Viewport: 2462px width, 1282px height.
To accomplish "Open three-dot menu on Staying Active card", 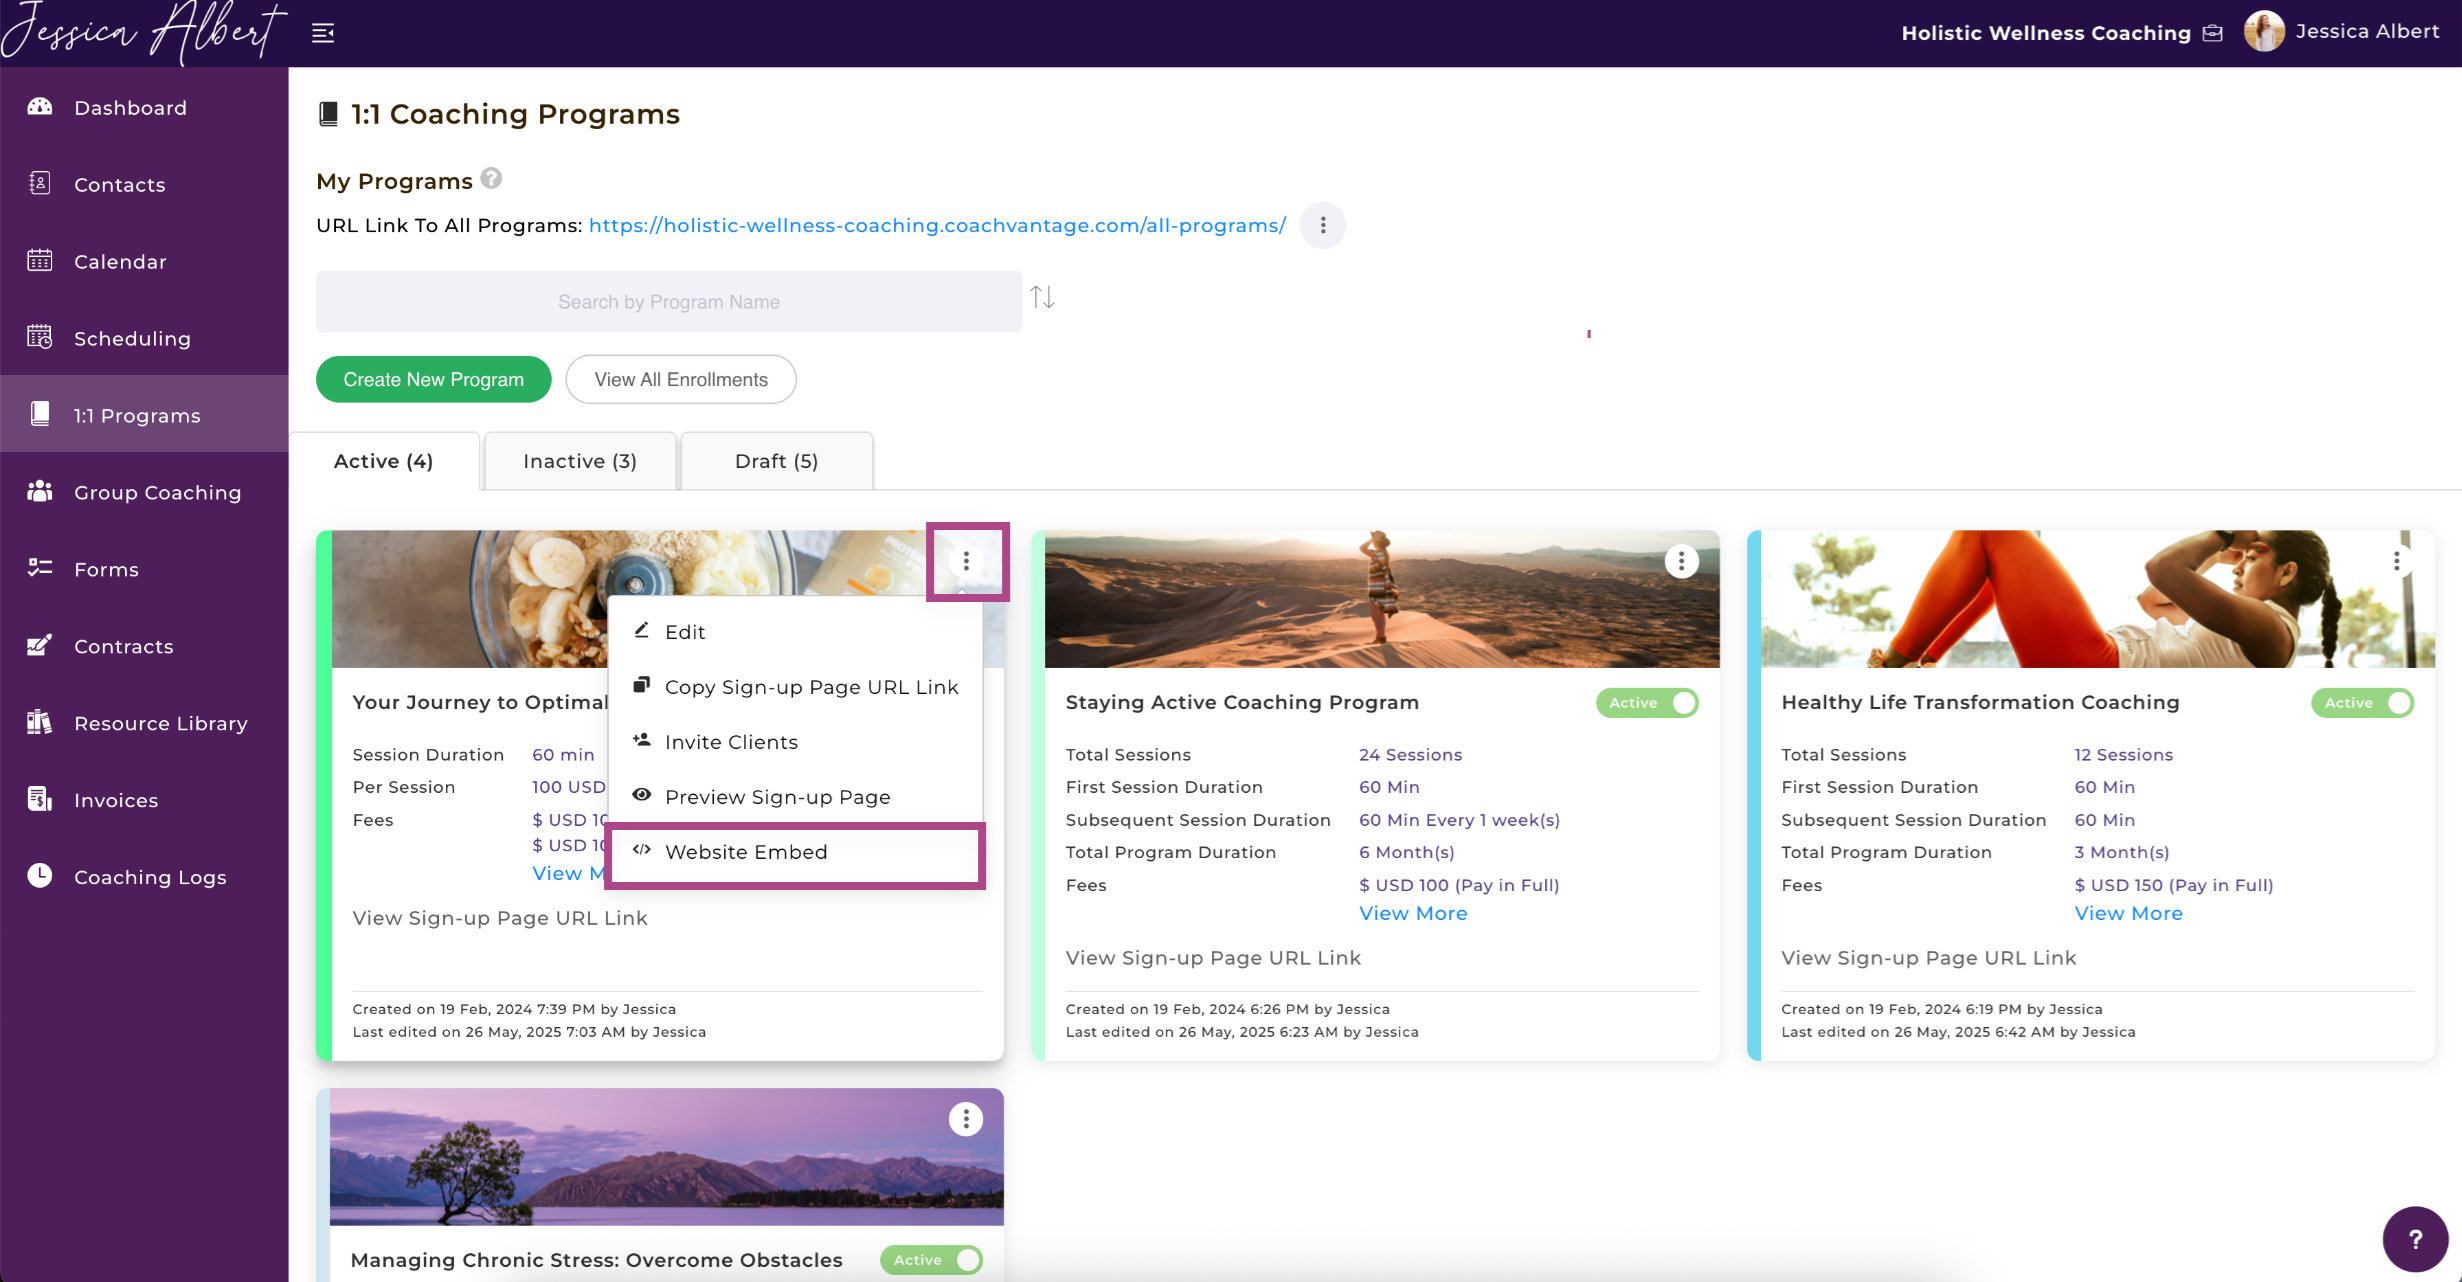I will point(1681,562).
